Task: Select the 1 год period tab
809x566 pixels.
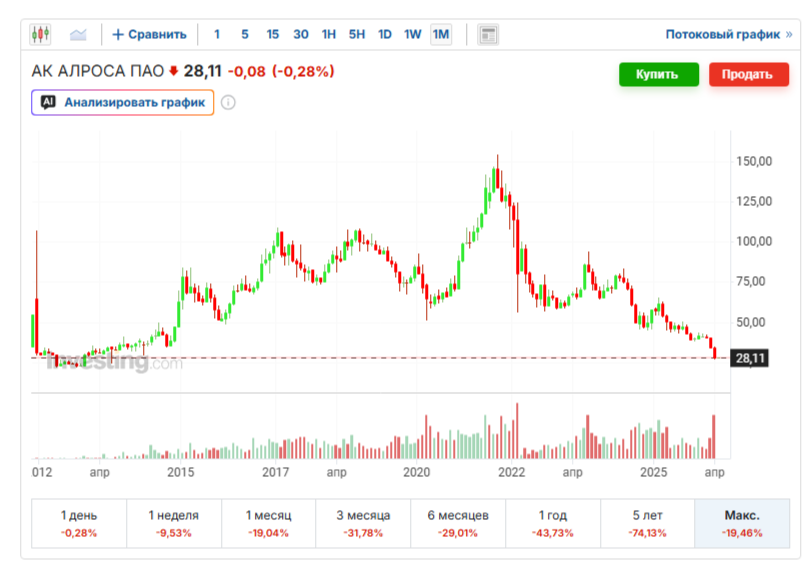Action: (x=553, y=523)
